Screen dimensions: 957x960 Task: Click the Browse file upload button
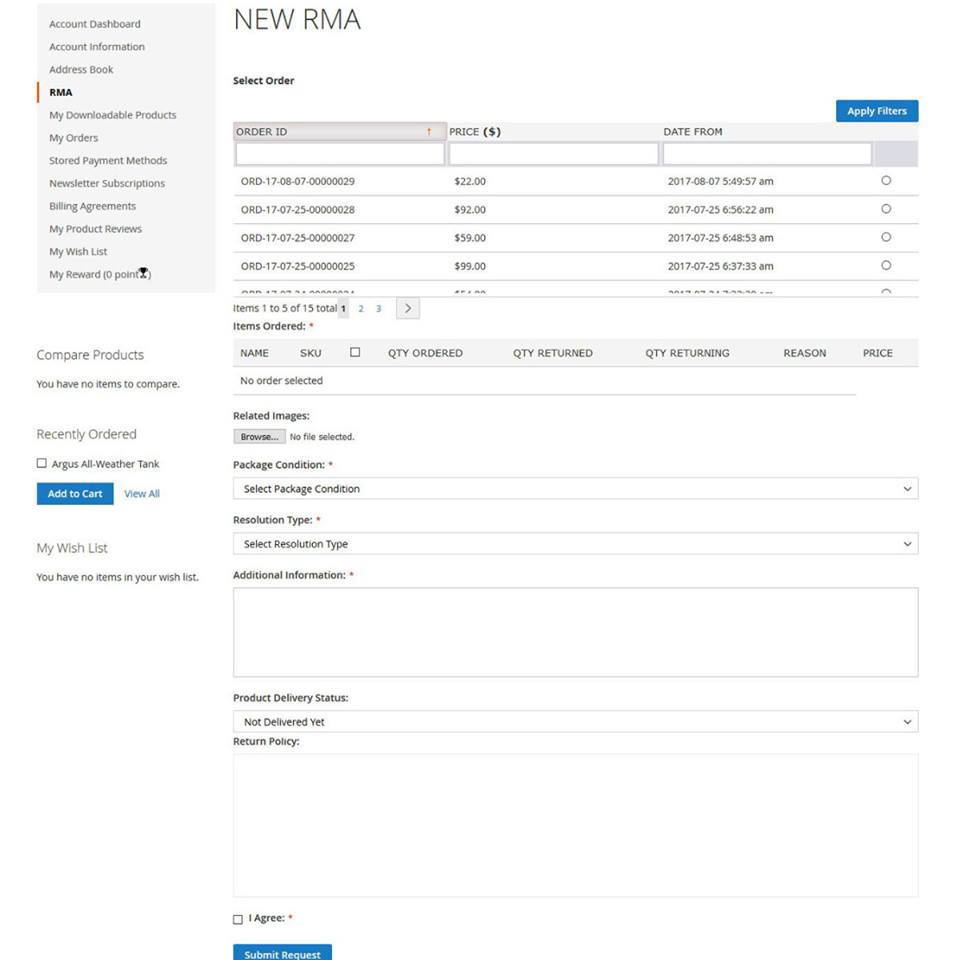click(x=259, y=437)
